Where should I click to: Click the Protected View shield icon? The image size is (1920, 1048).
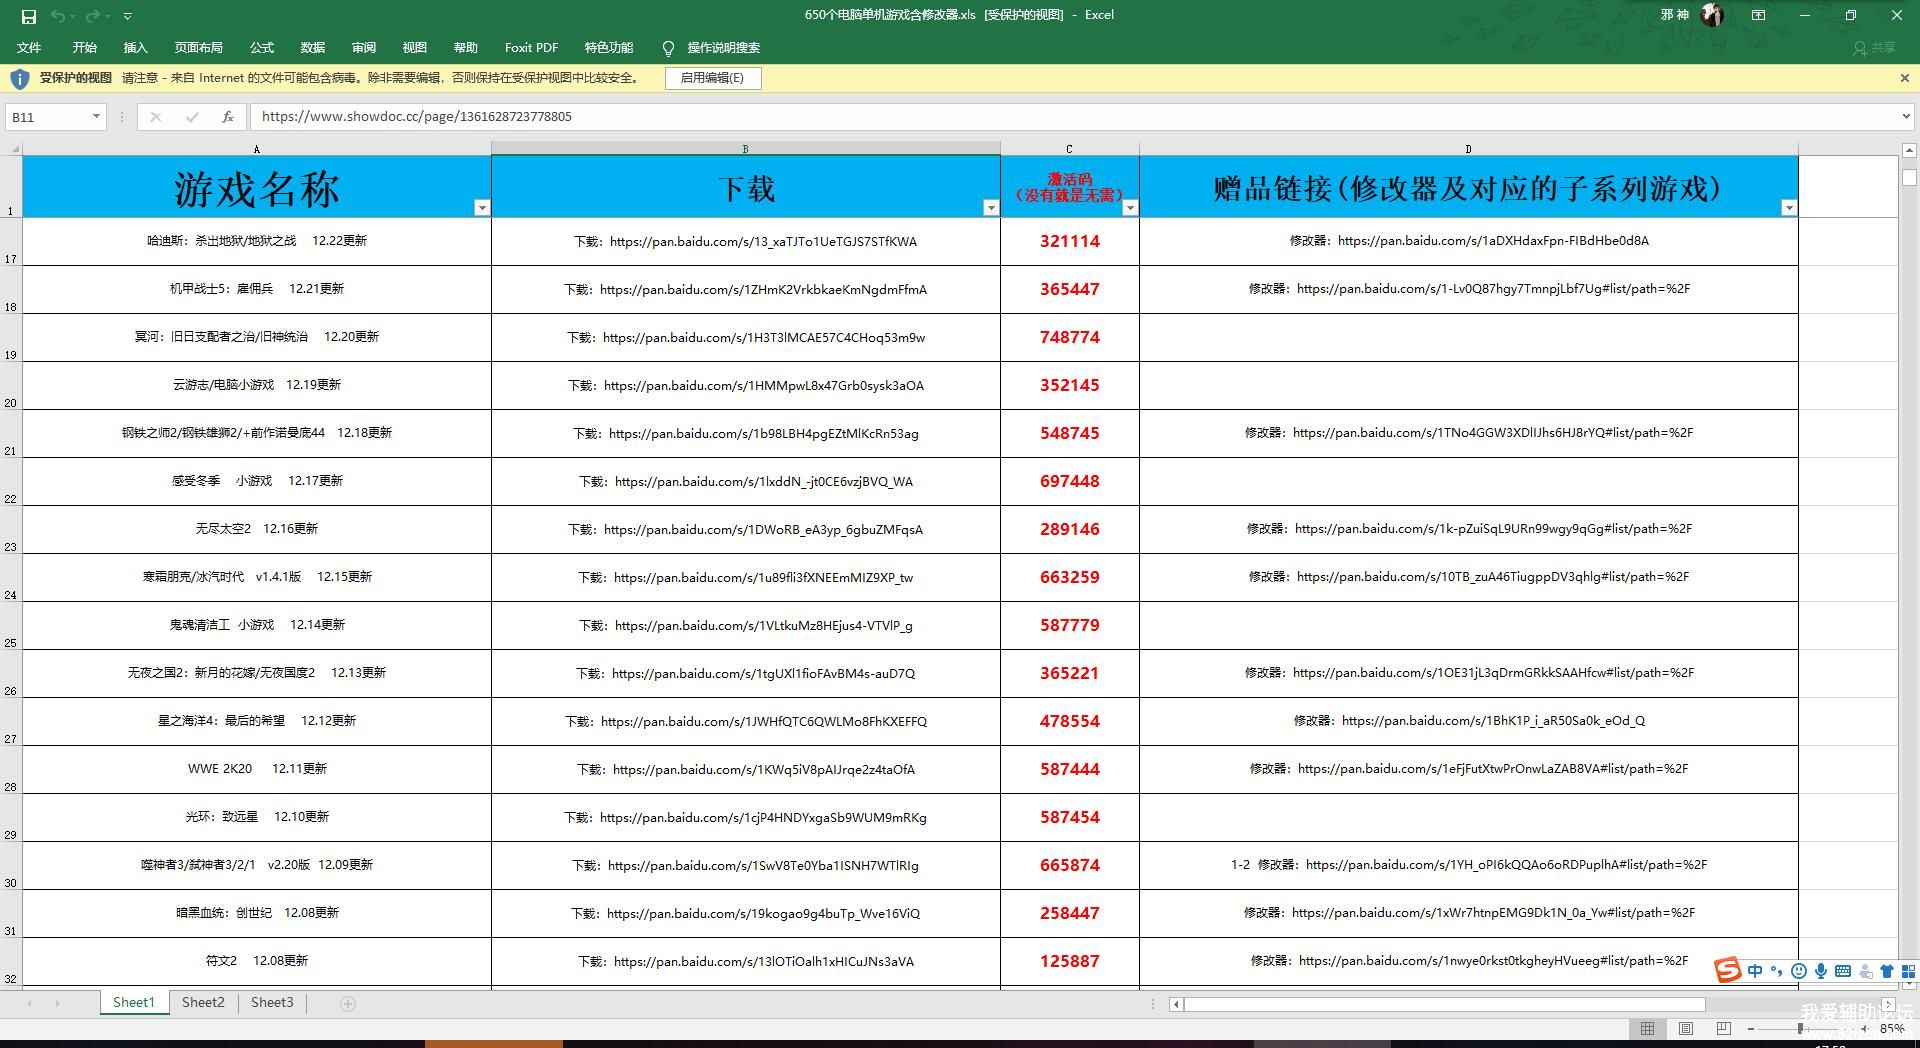tap(19, 78)
